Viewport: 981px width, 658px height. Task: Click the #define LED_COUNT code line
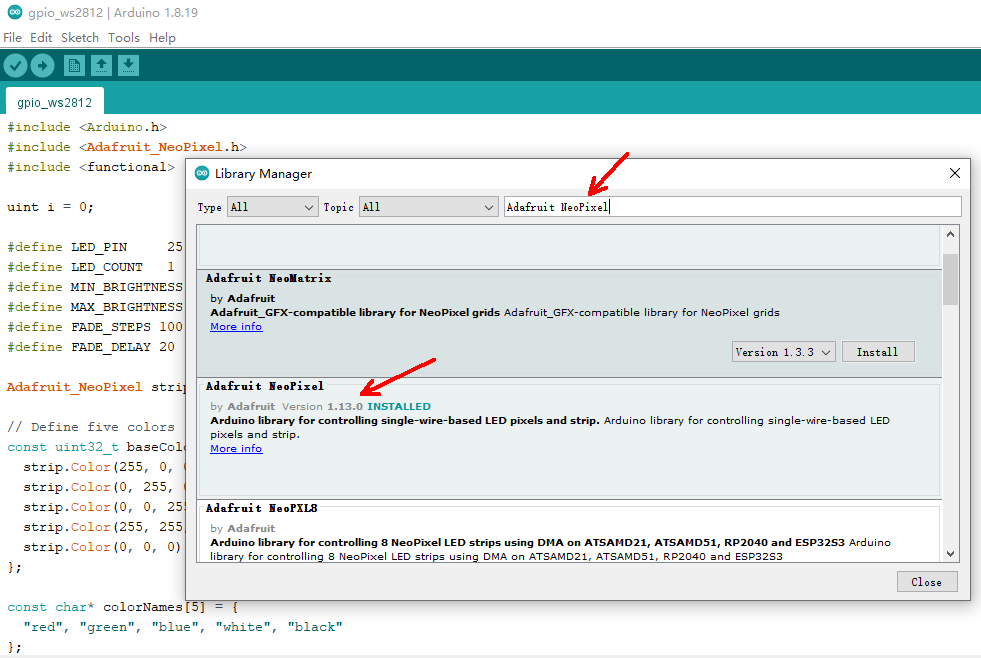(91, 267)
